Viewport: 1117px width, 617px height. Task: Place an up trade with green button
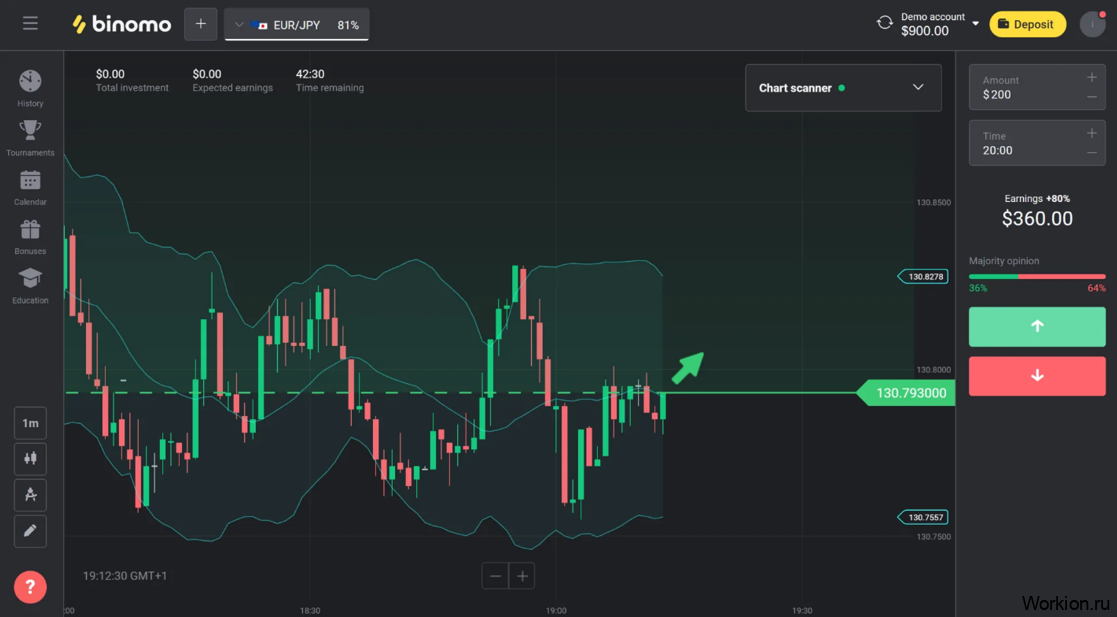(1037, 326)
